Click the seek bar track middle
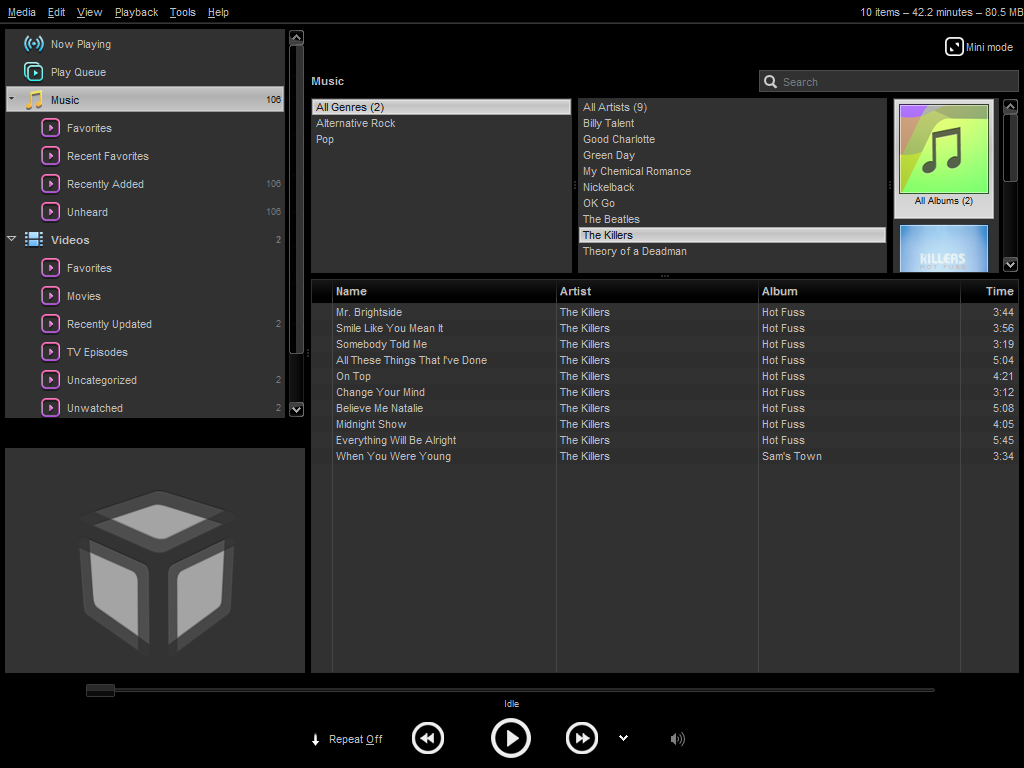1024x768 pixels. tap(510, 690)
